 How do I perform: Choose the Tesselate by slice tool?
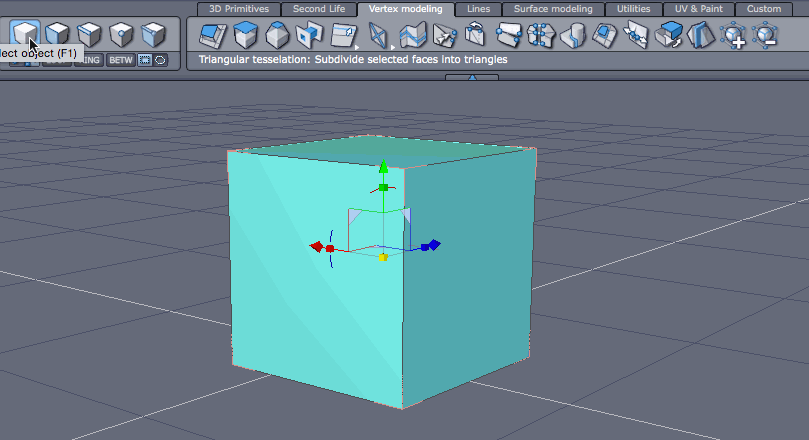pos(412,35)
